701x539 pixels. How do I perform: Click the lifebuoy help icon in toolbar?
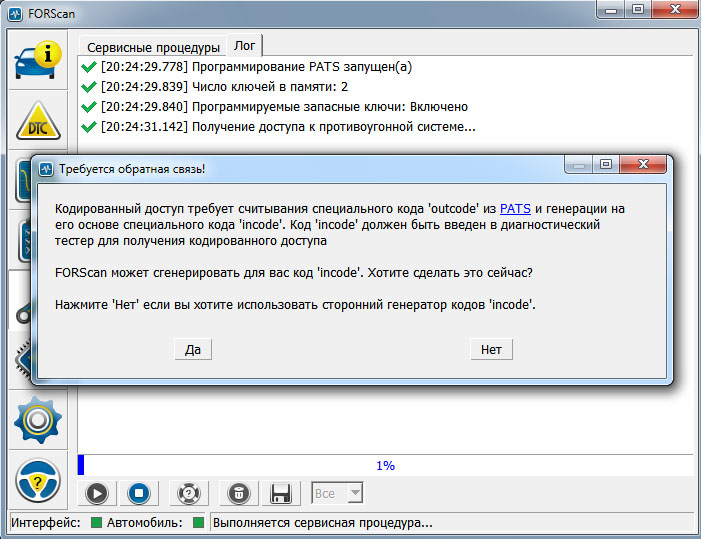point(187,493)
